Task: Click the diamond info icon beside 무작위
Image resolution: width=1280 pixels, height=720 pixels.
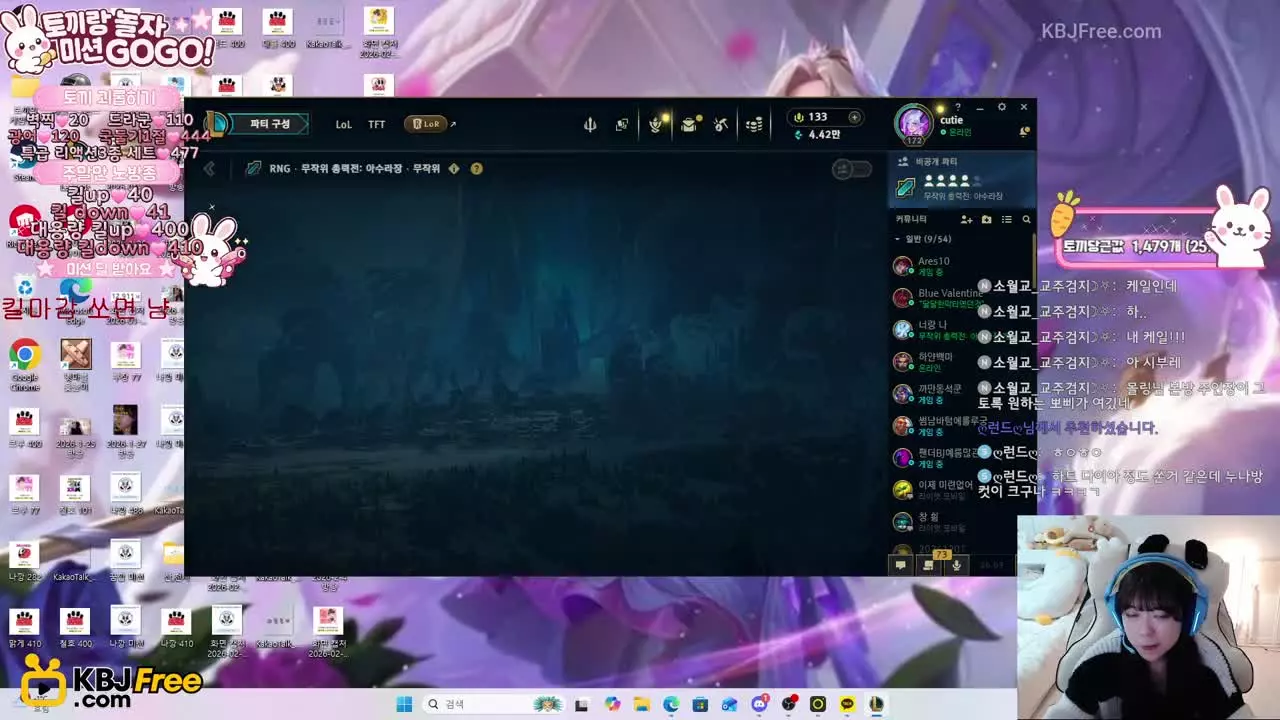Action: click(454, 168)
